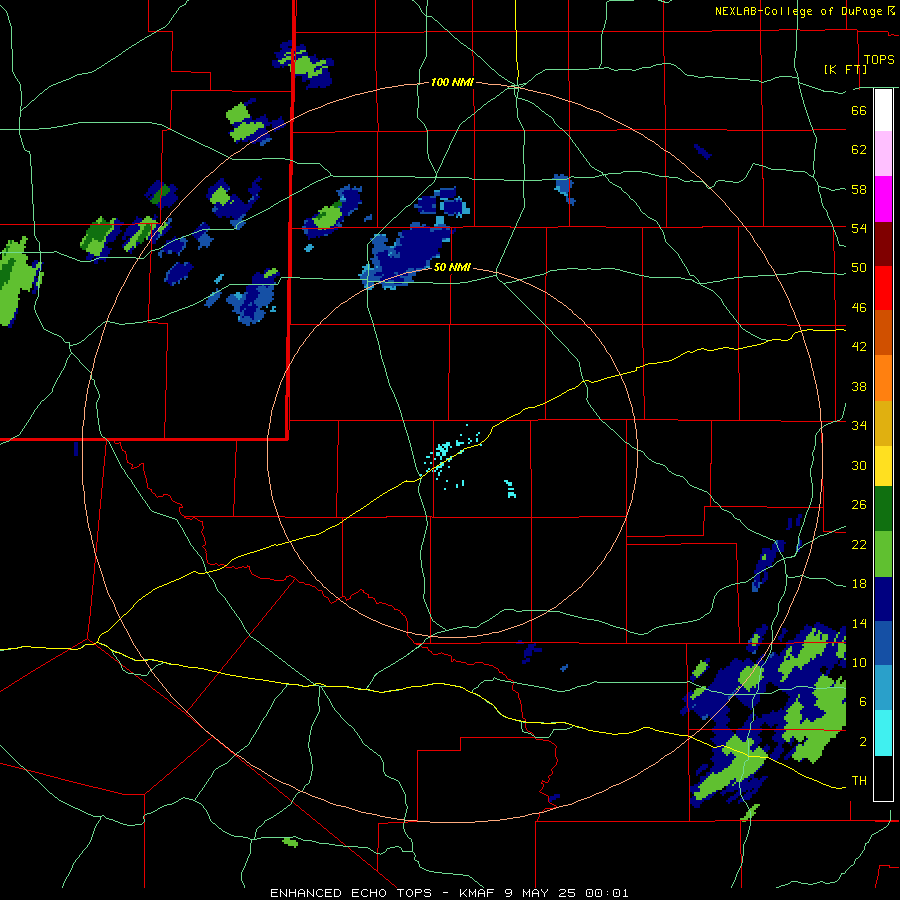The height and width of the screenshot is (900, 900).
Task: Click the cyan 2 kft legend swatch
Action: 883,733
